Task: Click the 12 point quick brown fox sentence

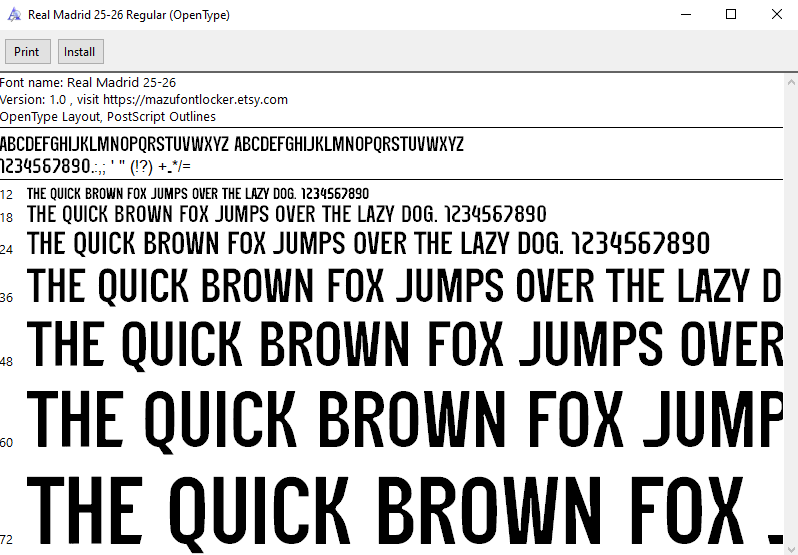Action: point(198,194)
